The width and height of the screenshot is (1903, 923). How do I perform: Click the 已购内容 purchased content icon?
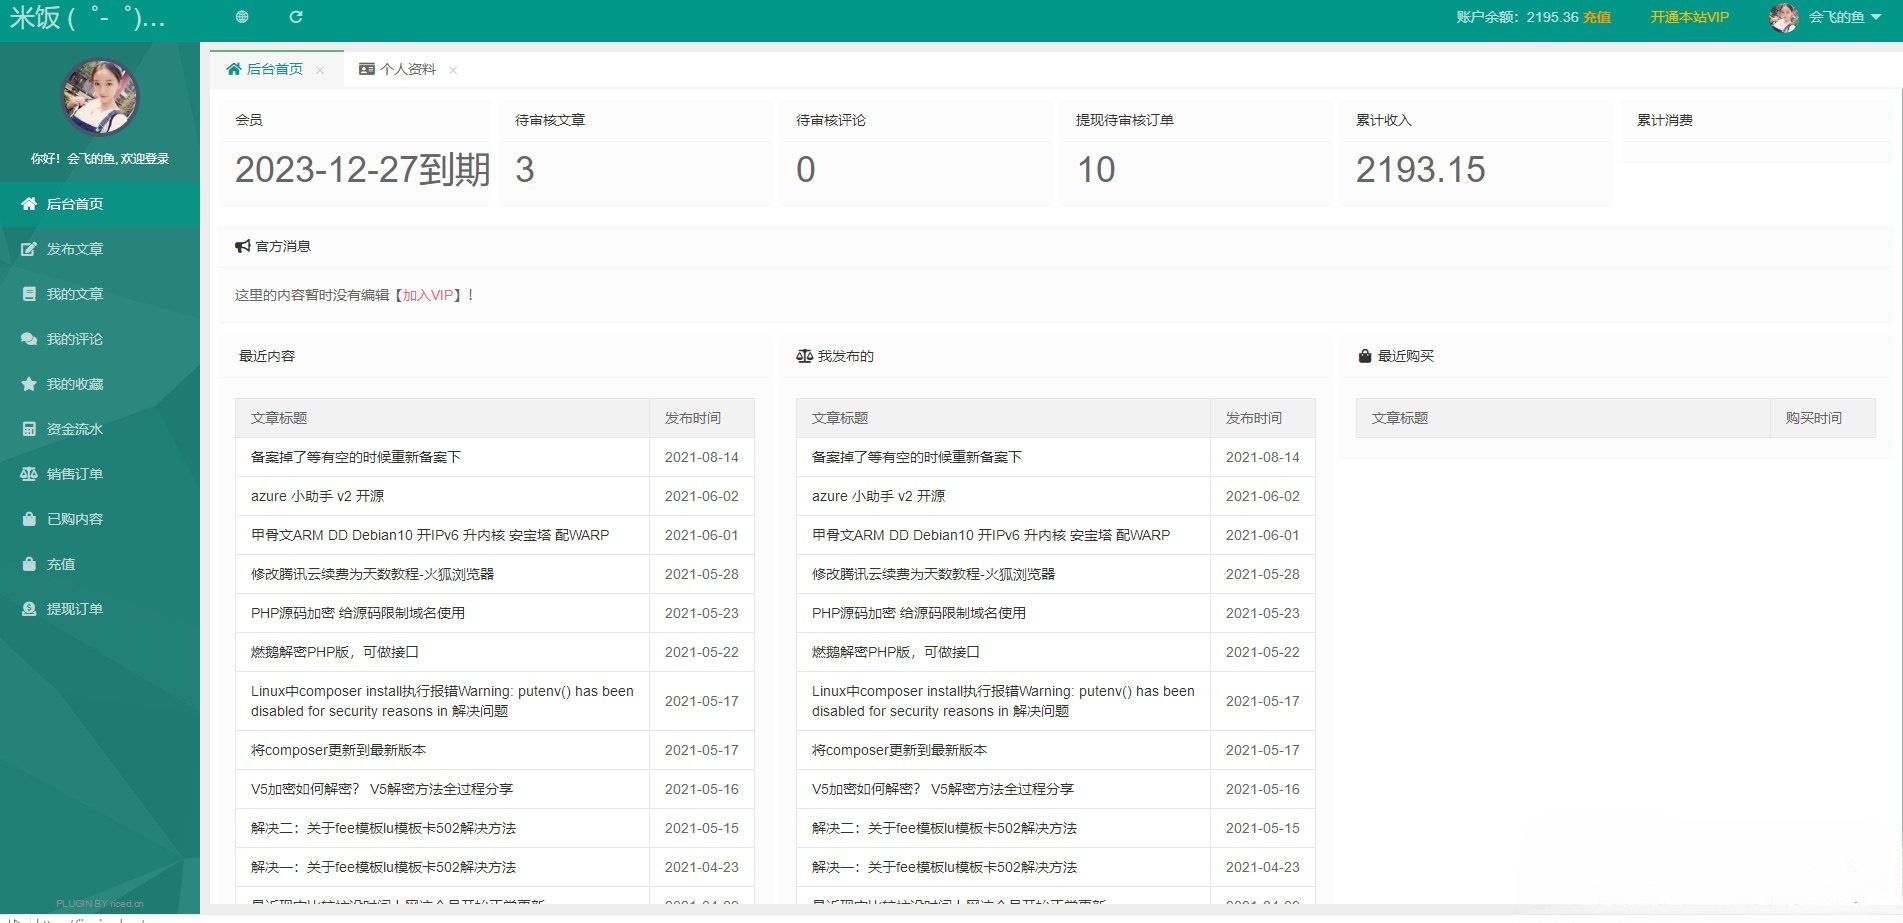click(29, 519)
